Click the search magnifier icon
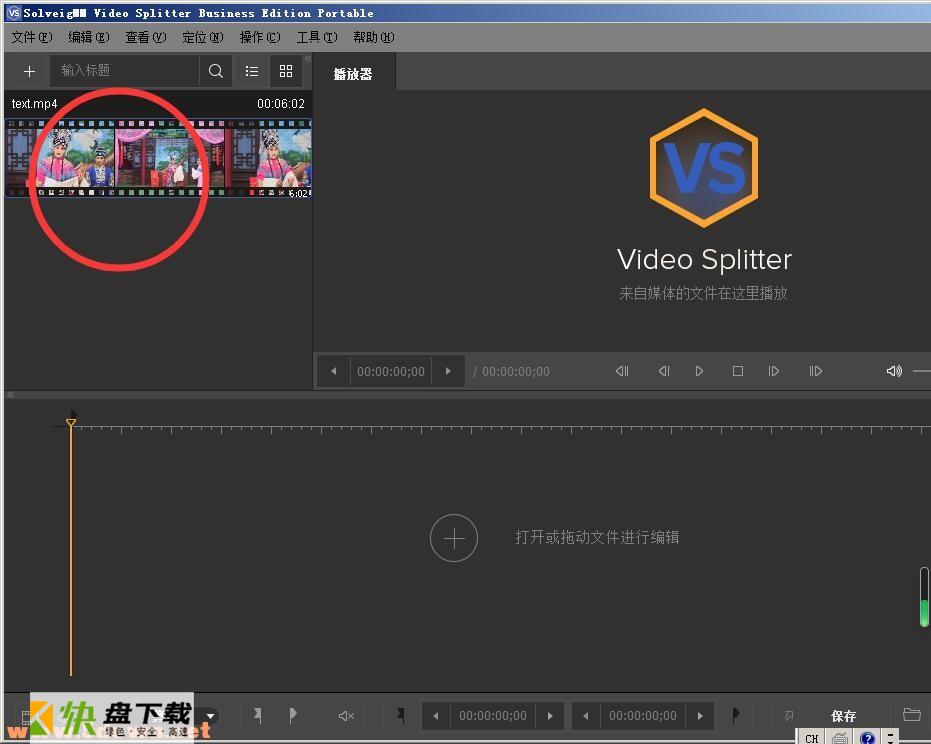The width and height of the screenshot is (931, 744). (x=216, y=71)
